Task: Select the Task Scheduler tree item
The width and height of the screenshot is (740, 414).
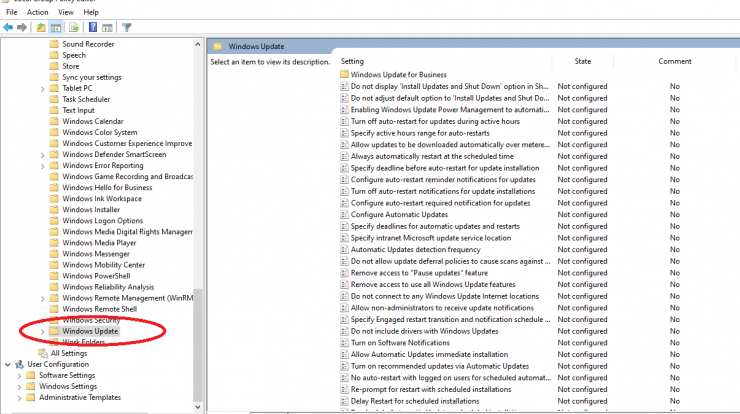Action: (x=86, y=99)
